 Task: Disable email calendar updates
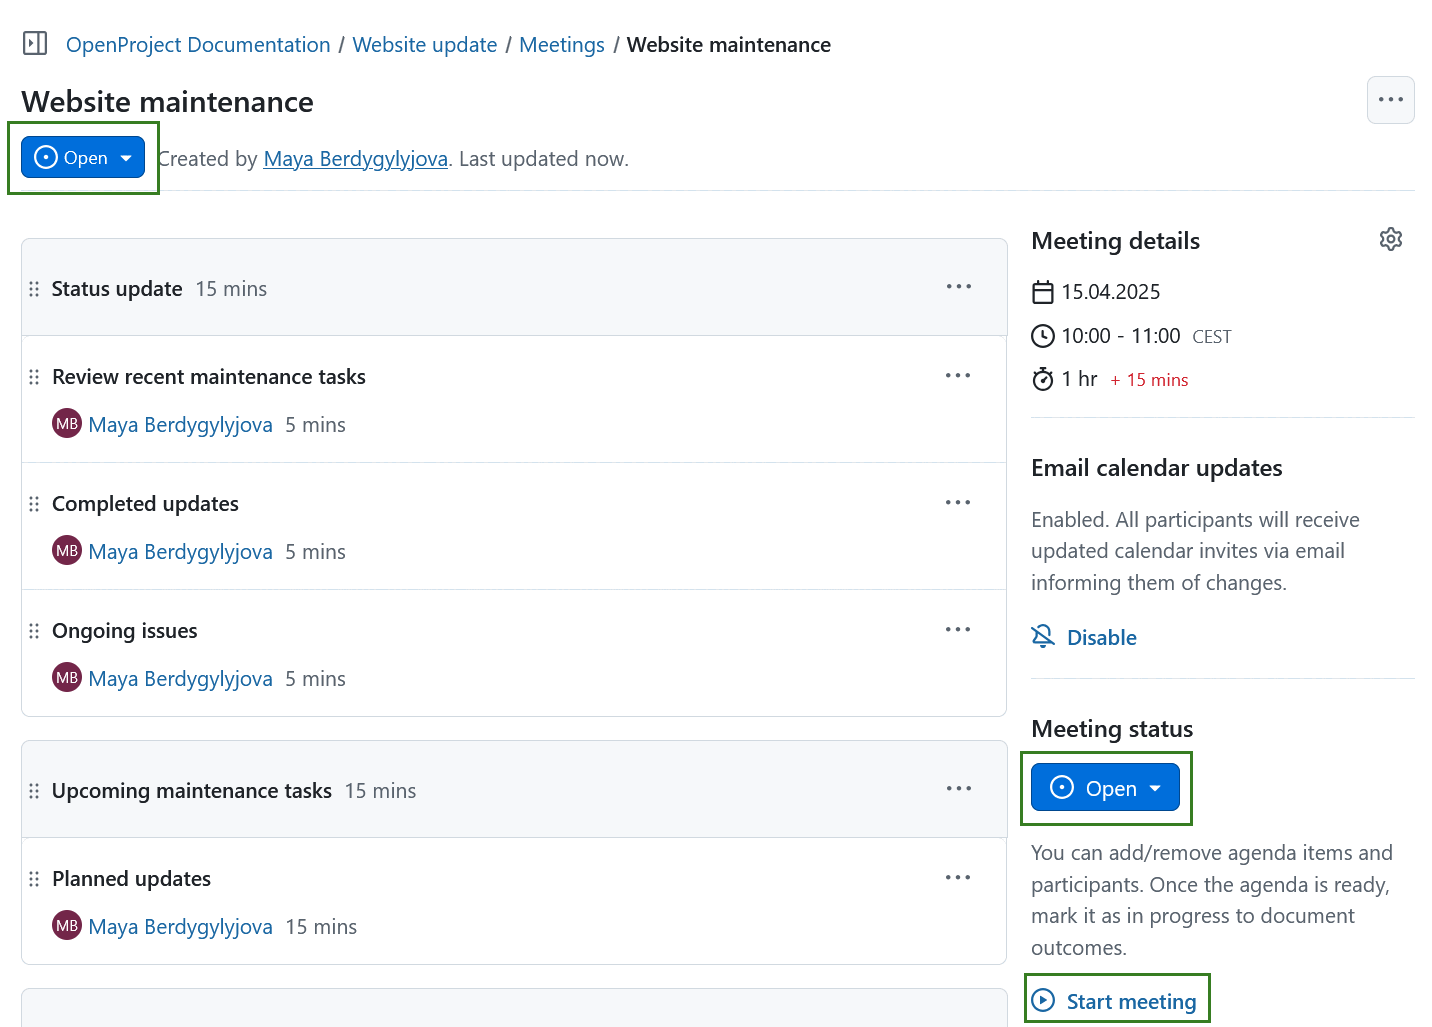tap(1101, 637)
